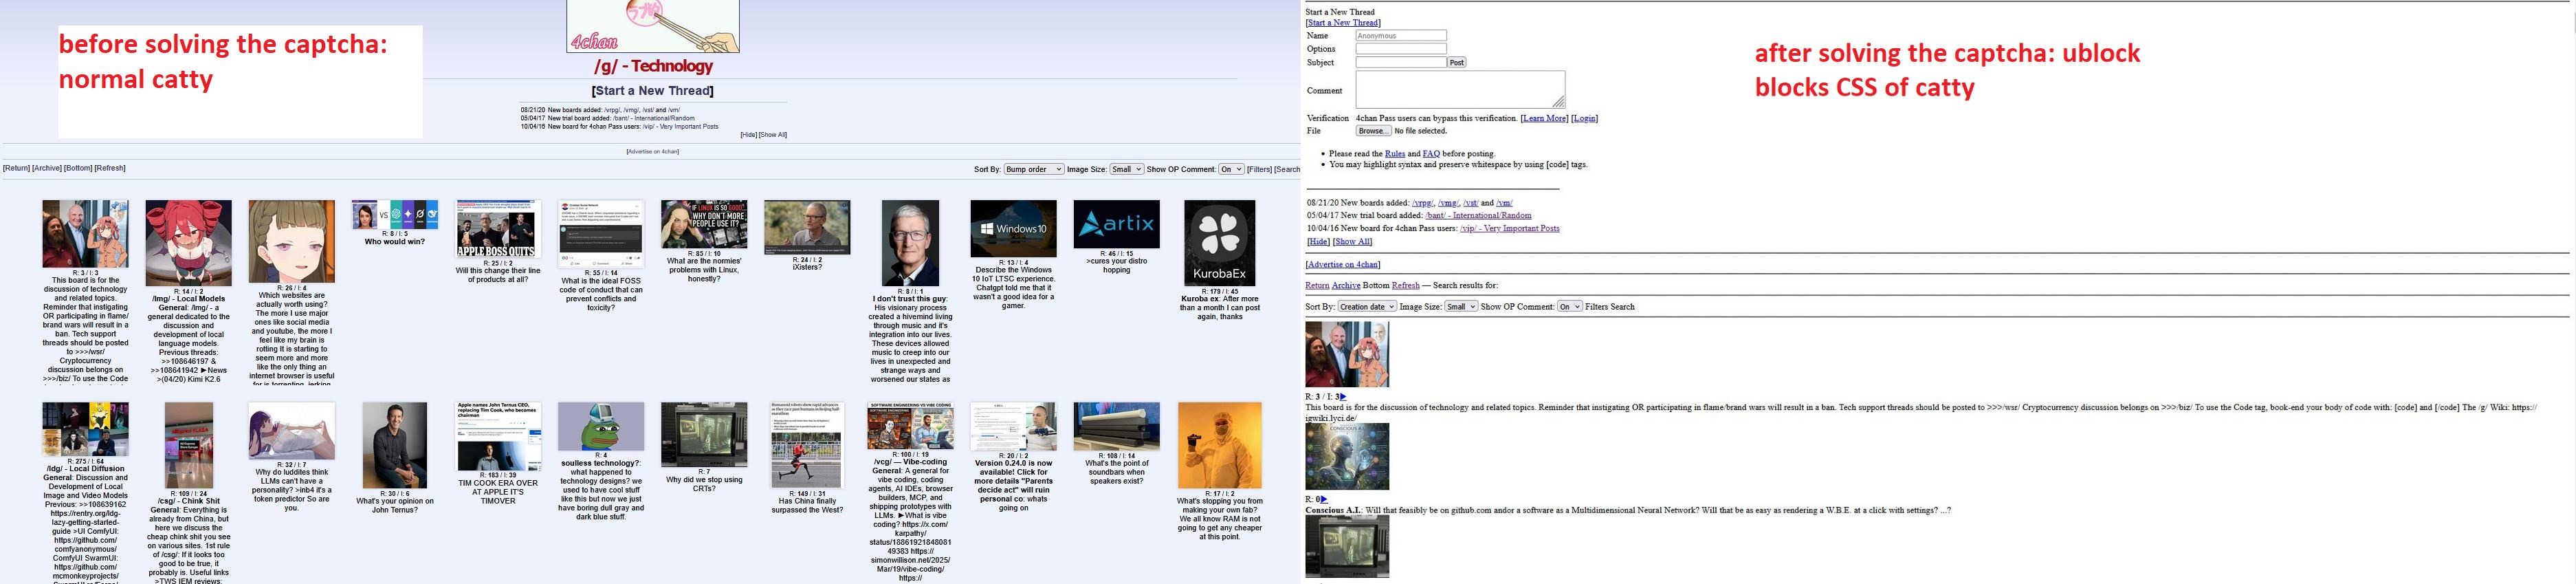Open the KurobaEx thread thumbnail
The image size is (2576, 584).
click(1219, 243)
